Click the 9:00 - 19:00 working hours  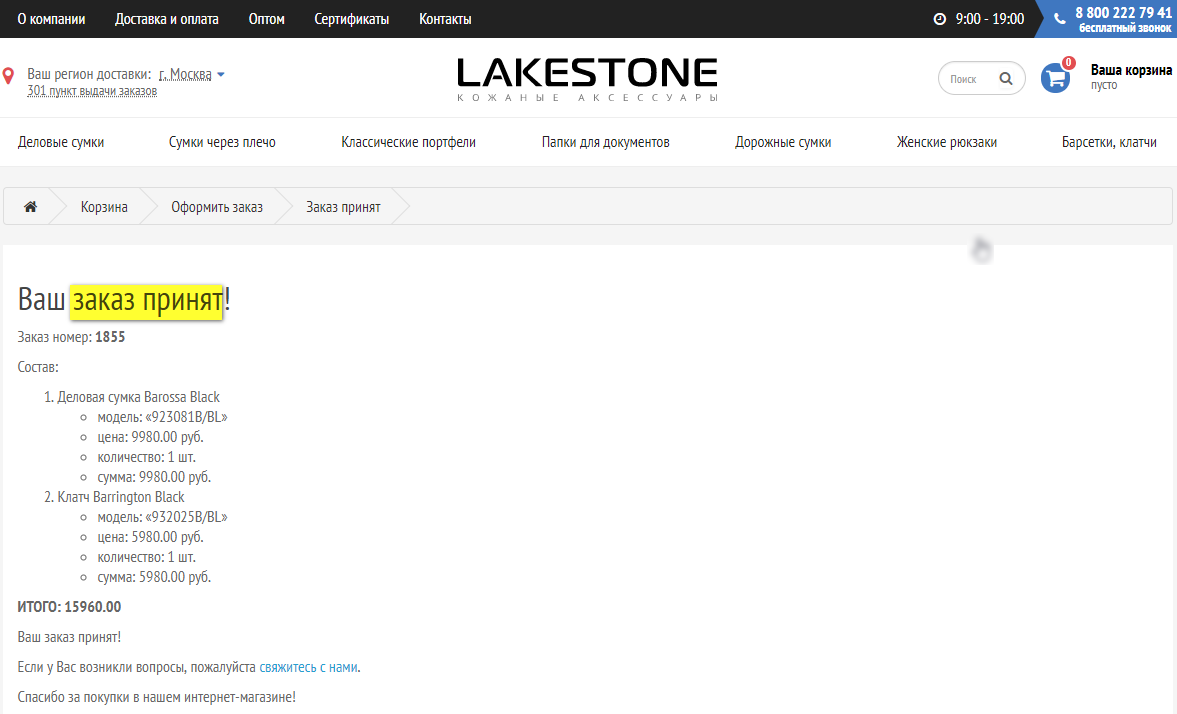coord(989,19)
